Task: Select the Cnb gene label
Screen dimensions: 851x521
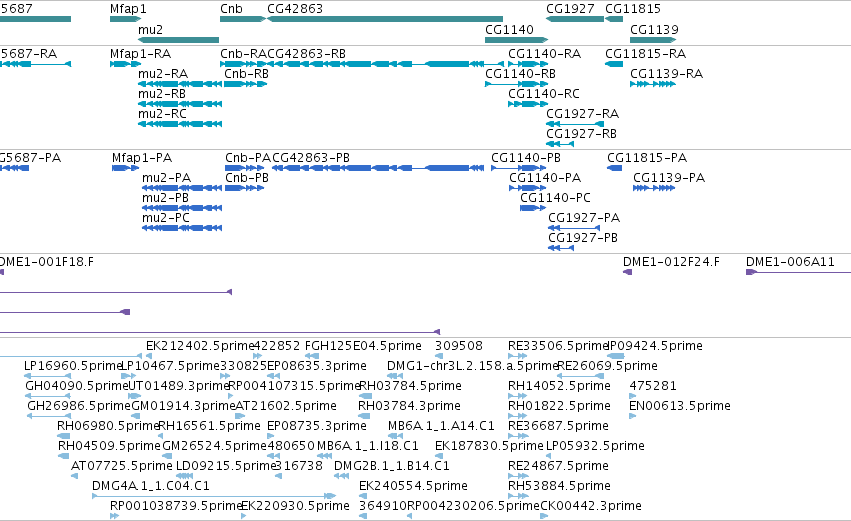Action: click(231, 9)
